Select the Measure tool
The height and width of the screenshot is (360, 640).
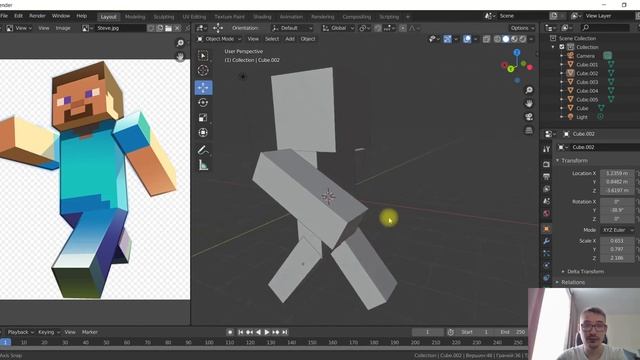click(203, 165)
